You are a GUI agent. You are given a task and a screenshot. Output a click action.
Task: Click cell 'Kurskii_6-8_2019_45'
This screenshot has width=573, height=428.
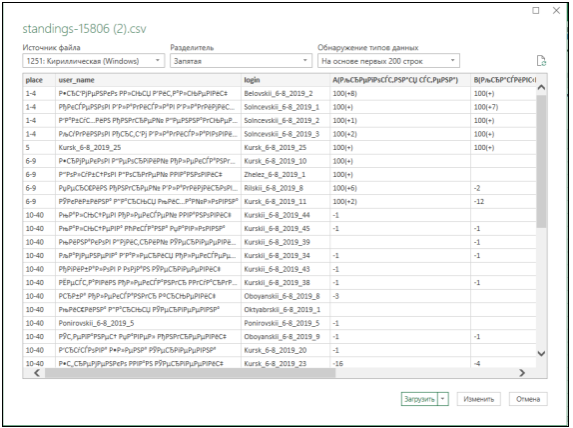[x=285, y=229]
